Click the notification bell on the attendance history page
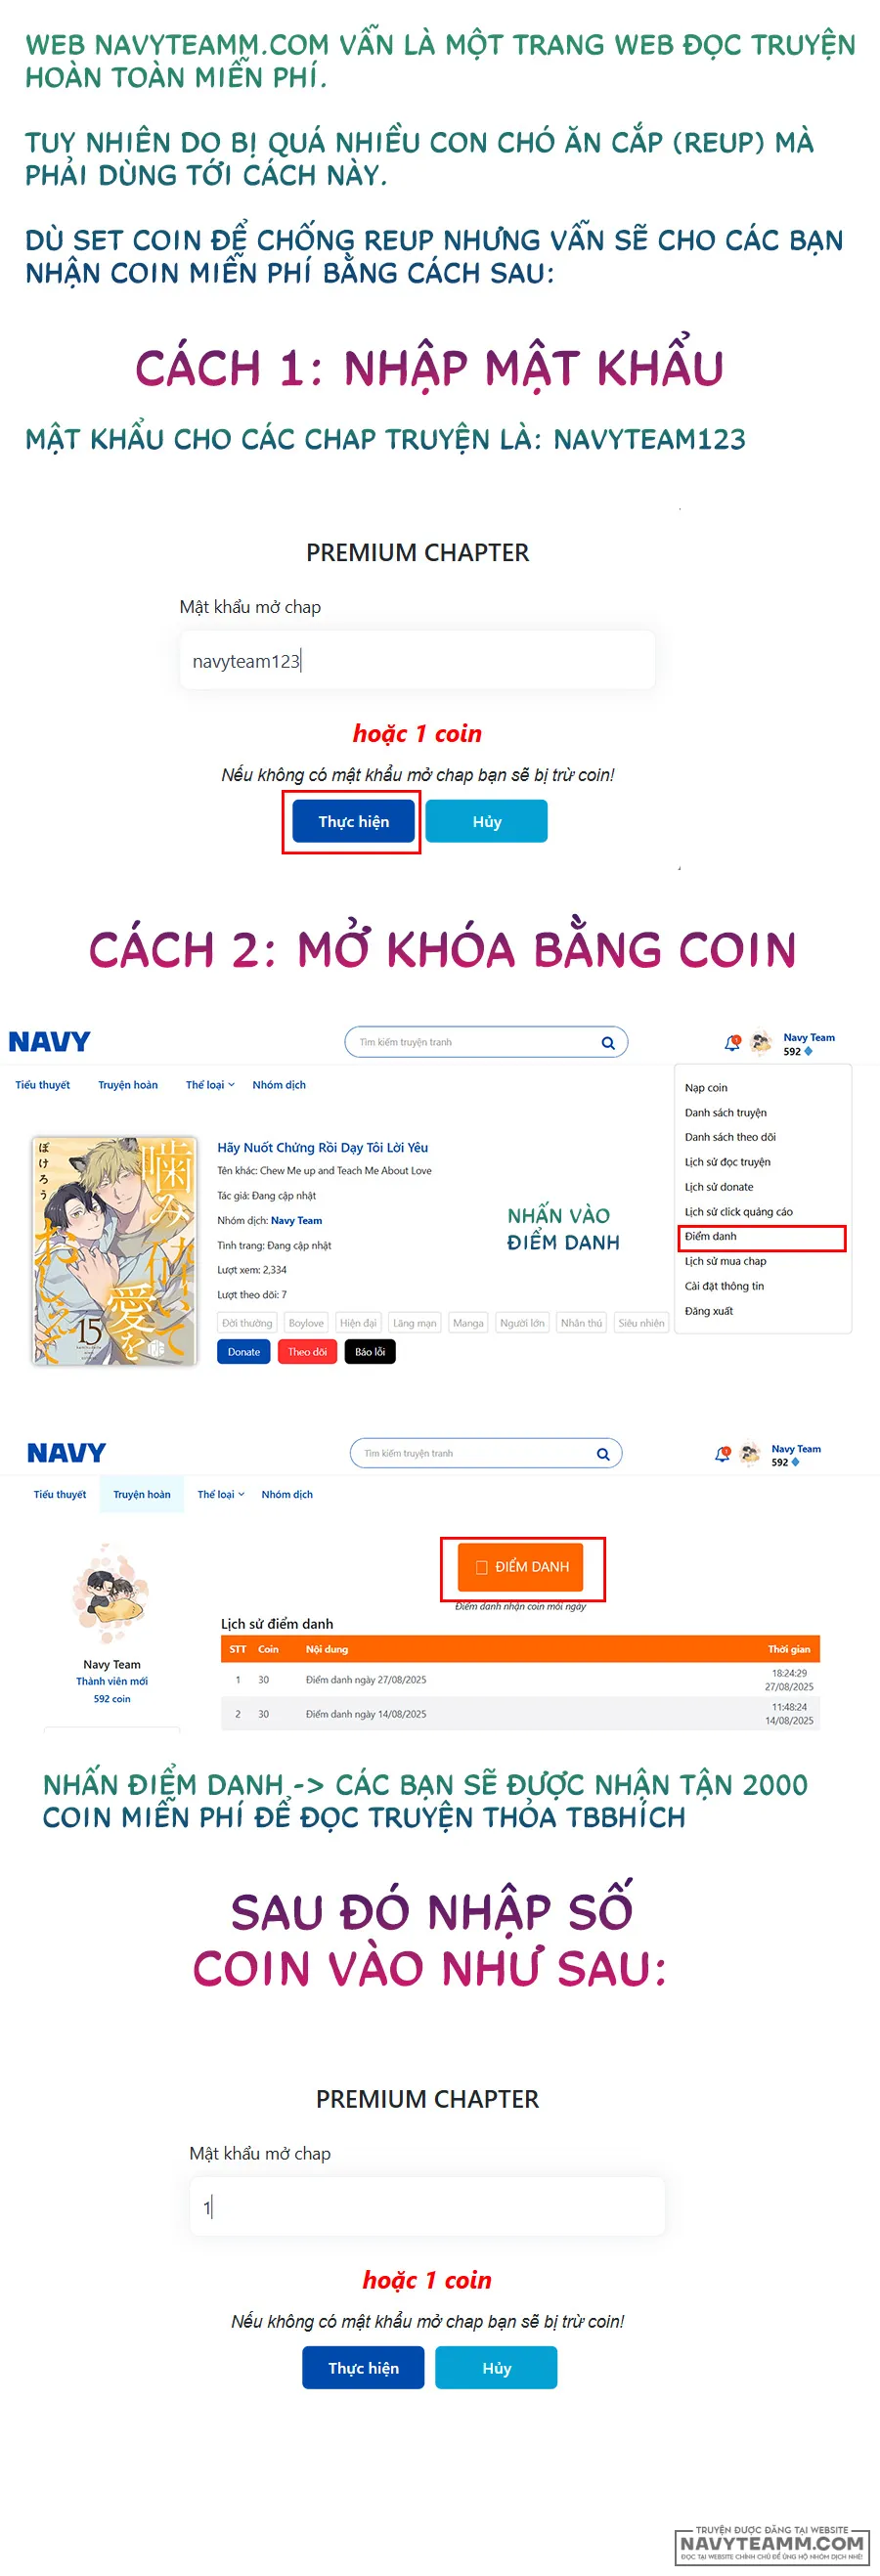 point(722,1454)
